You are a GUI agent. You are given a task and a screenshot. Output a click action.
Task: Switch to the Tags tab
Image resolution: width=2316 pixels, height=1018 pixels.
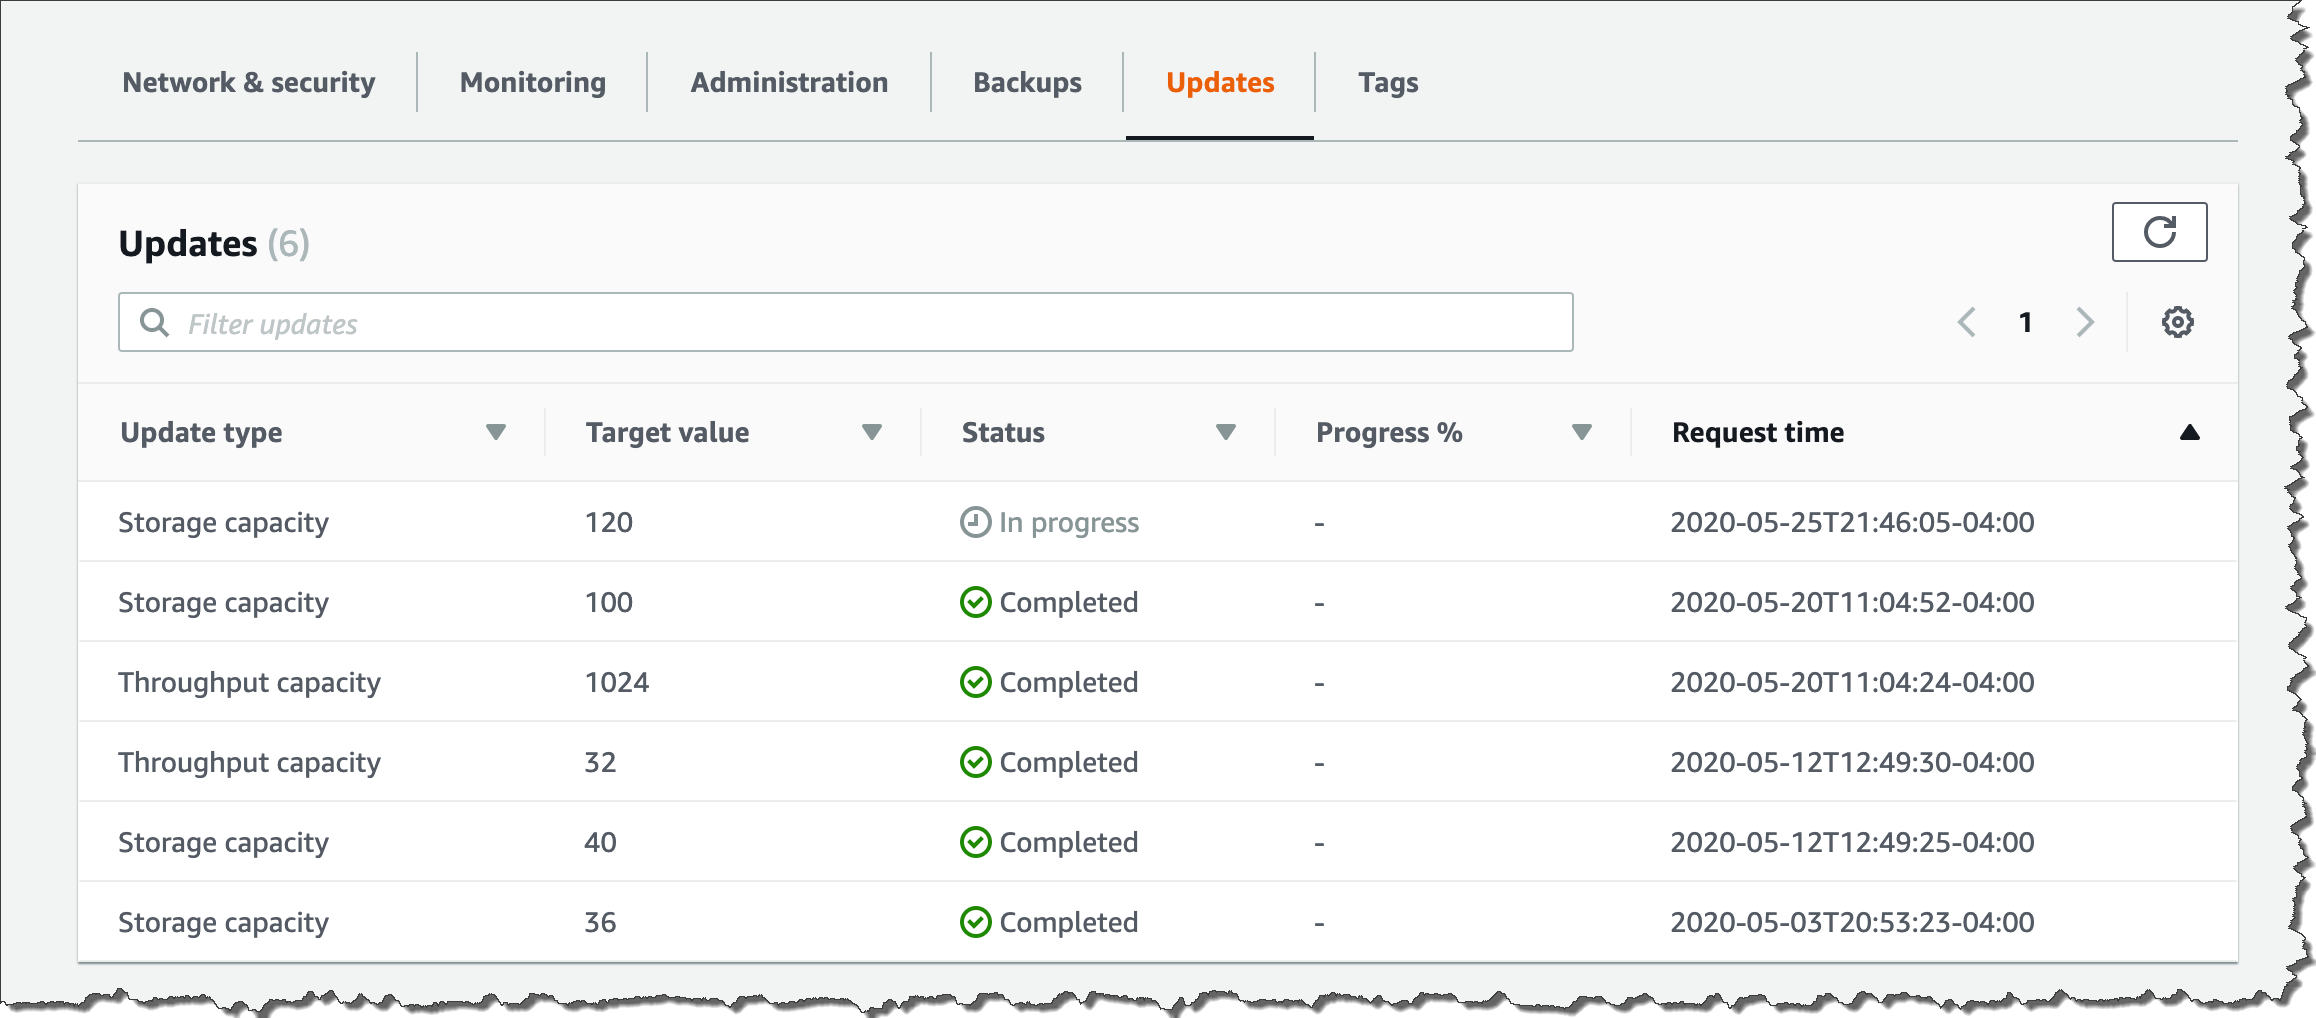[1388, 82]
